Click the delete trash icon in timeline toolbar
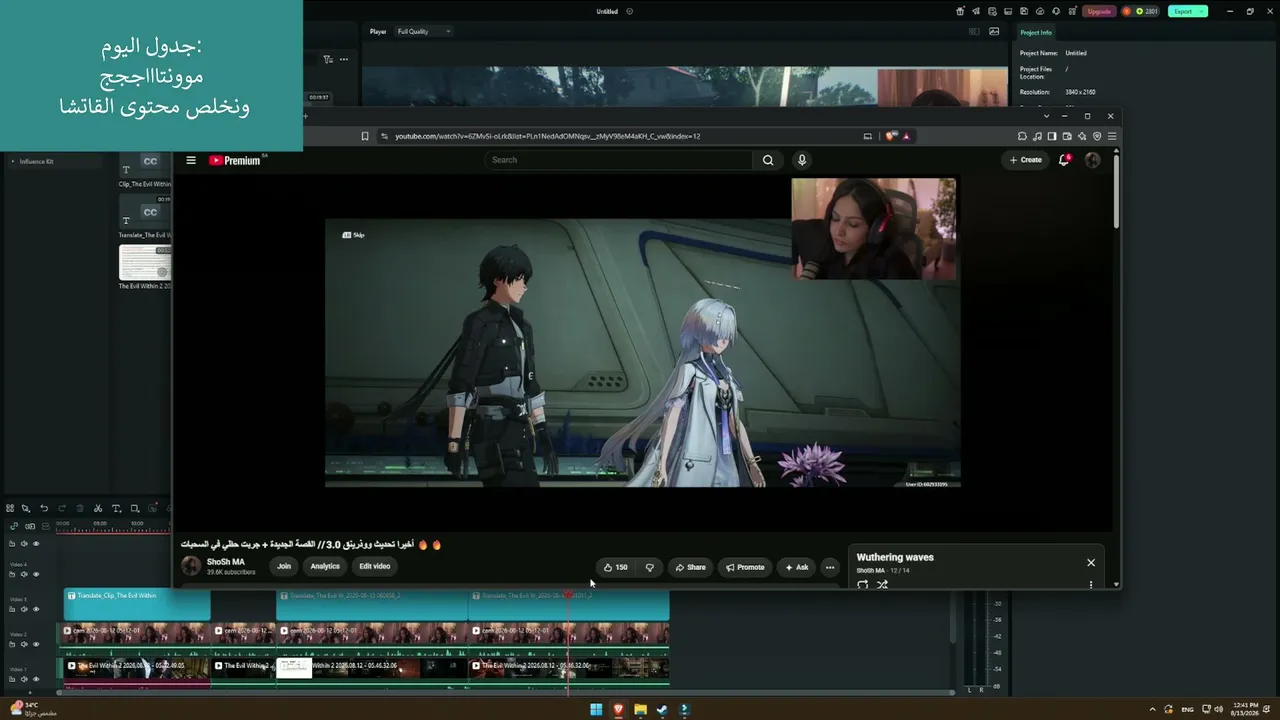The width and height of the screenshot is (1280, 720). pos(80,508)
